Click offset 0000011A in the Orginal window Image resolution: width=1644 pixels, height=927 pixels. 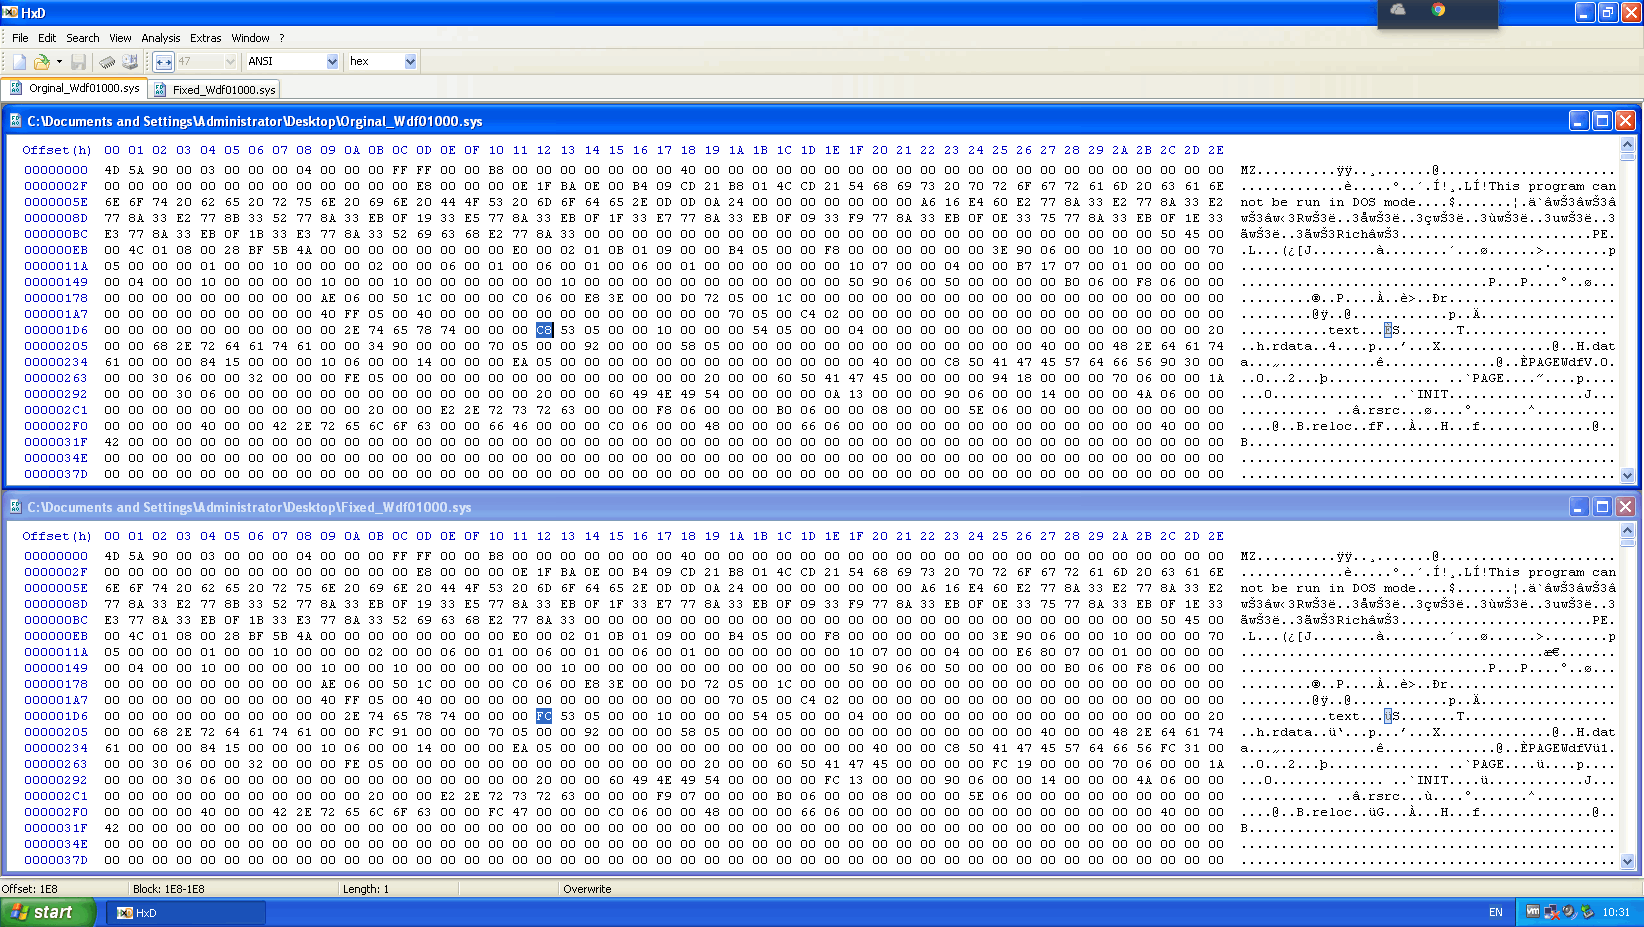tap(56, 266)
